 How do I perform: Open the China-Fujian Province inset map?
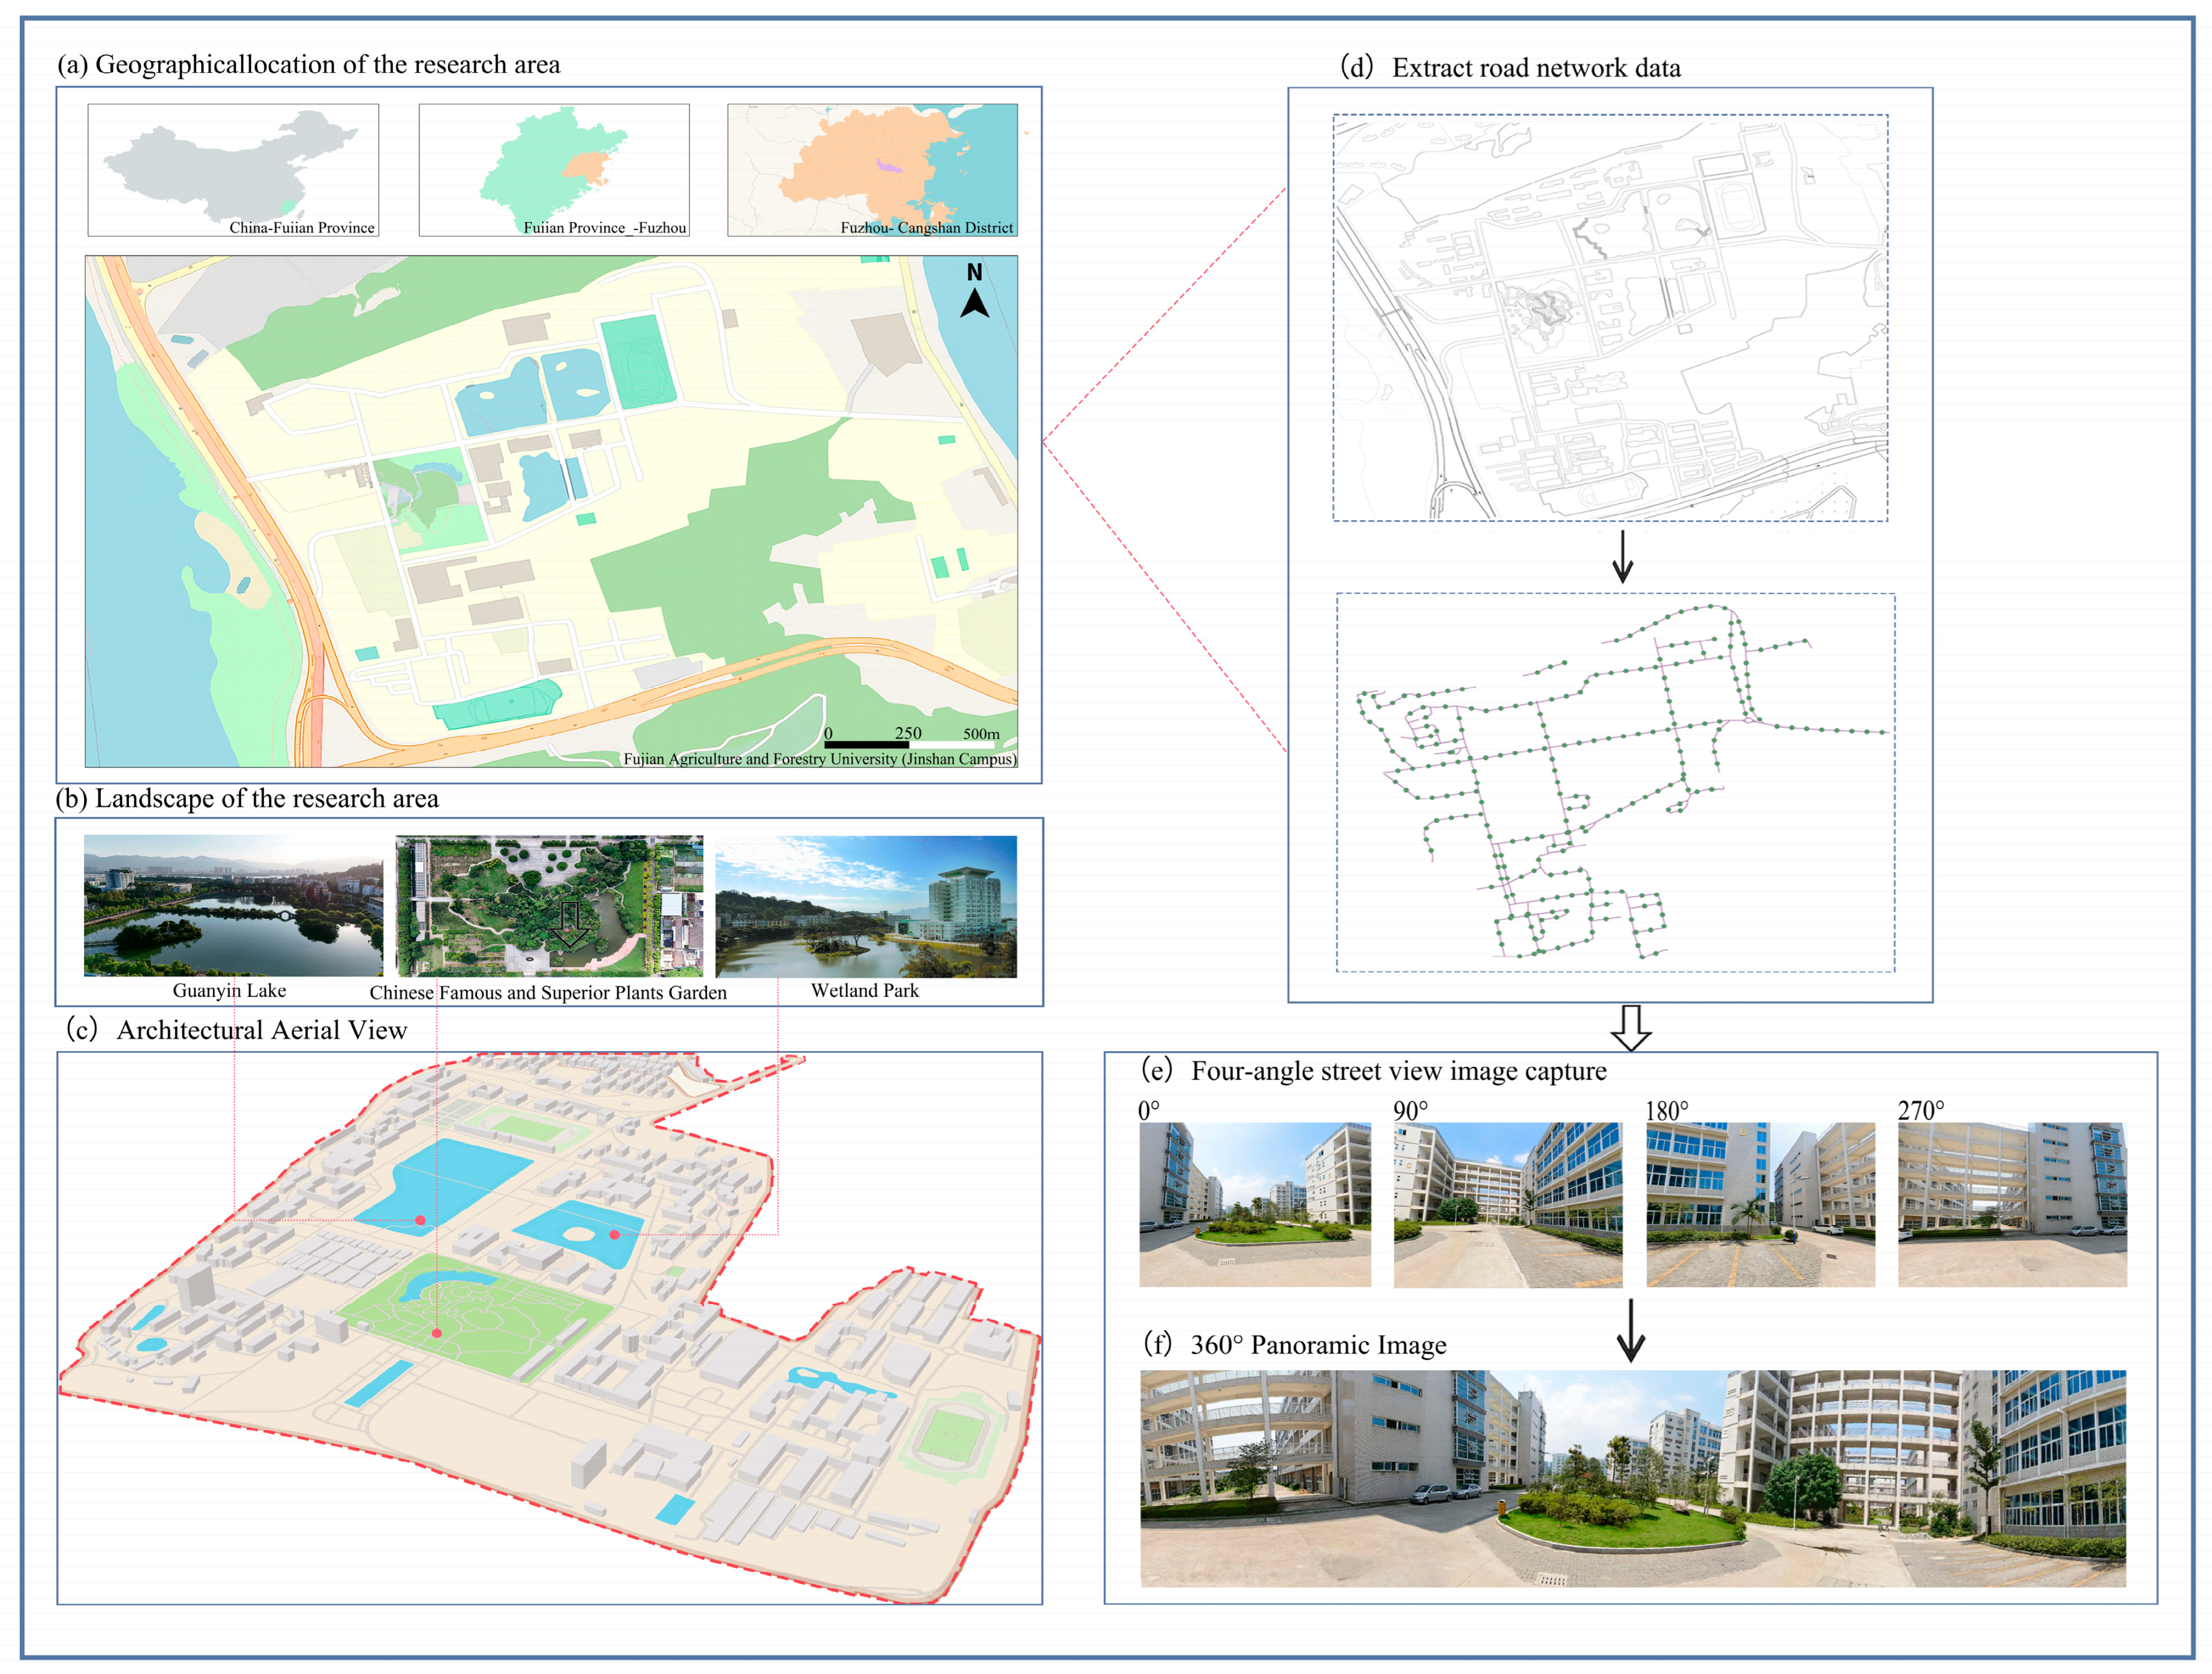click(233, 170)
